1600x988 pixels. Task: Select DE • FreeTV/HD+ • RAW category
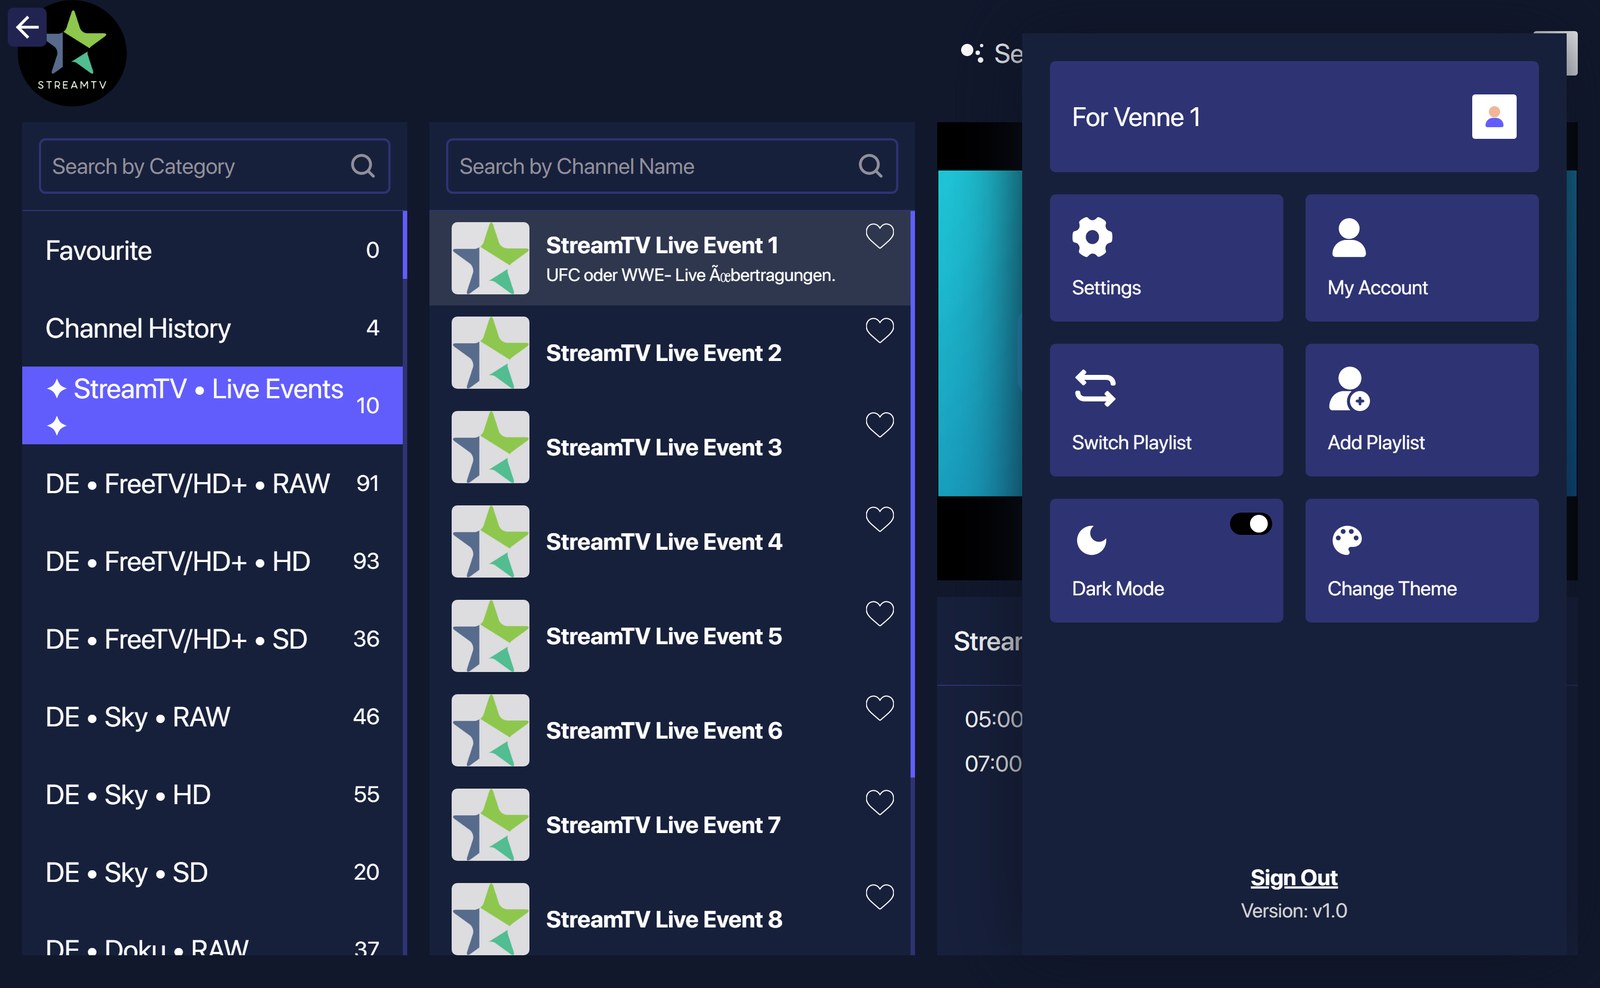[x=212, y=484]
